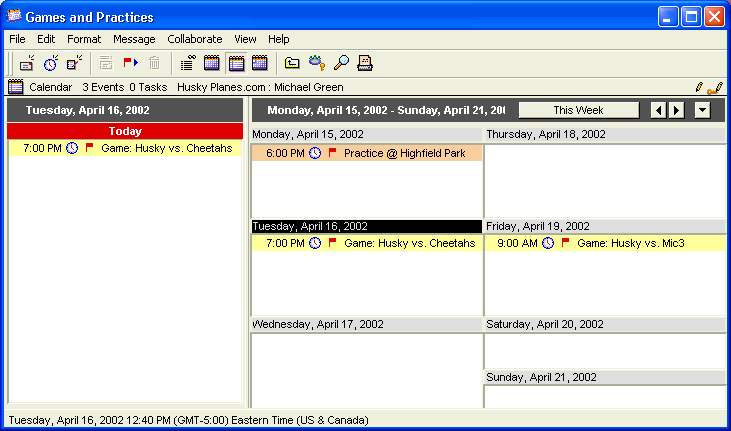Viewport: 731px width, 431px height.
Task: Open dropdown arrow next to week navigation
Action: point(702,110)
